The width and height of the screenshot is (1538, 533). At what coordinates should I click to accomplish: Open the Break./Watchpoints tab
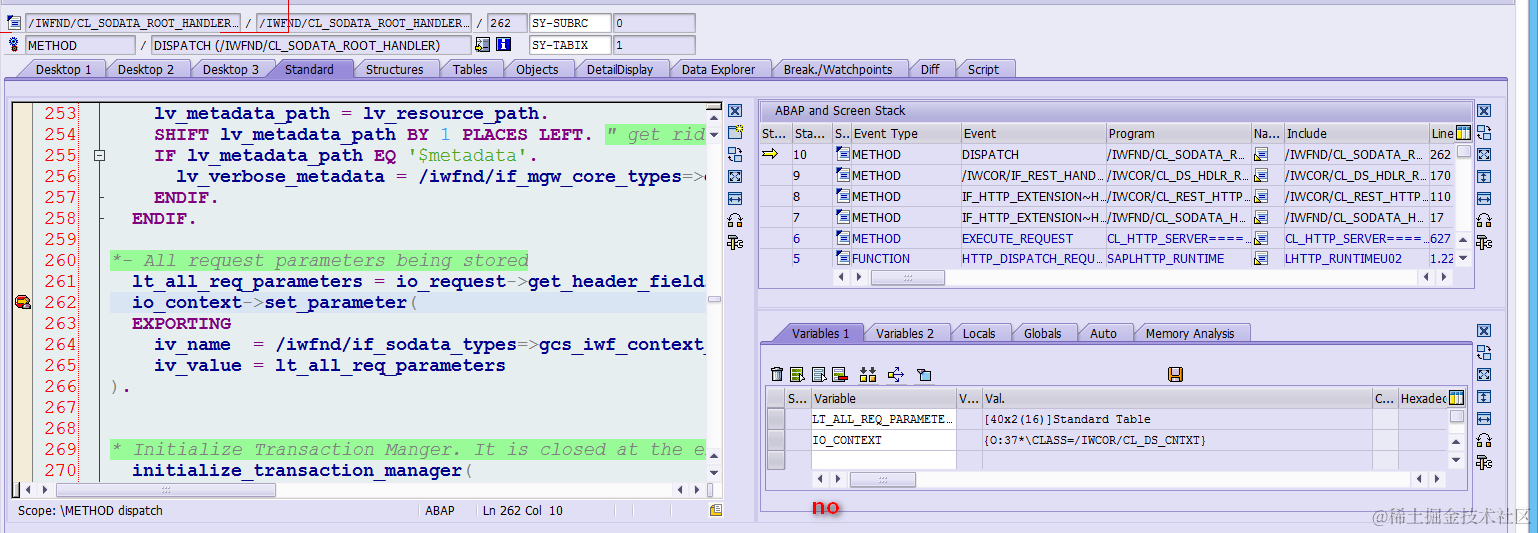coord(837,69)
